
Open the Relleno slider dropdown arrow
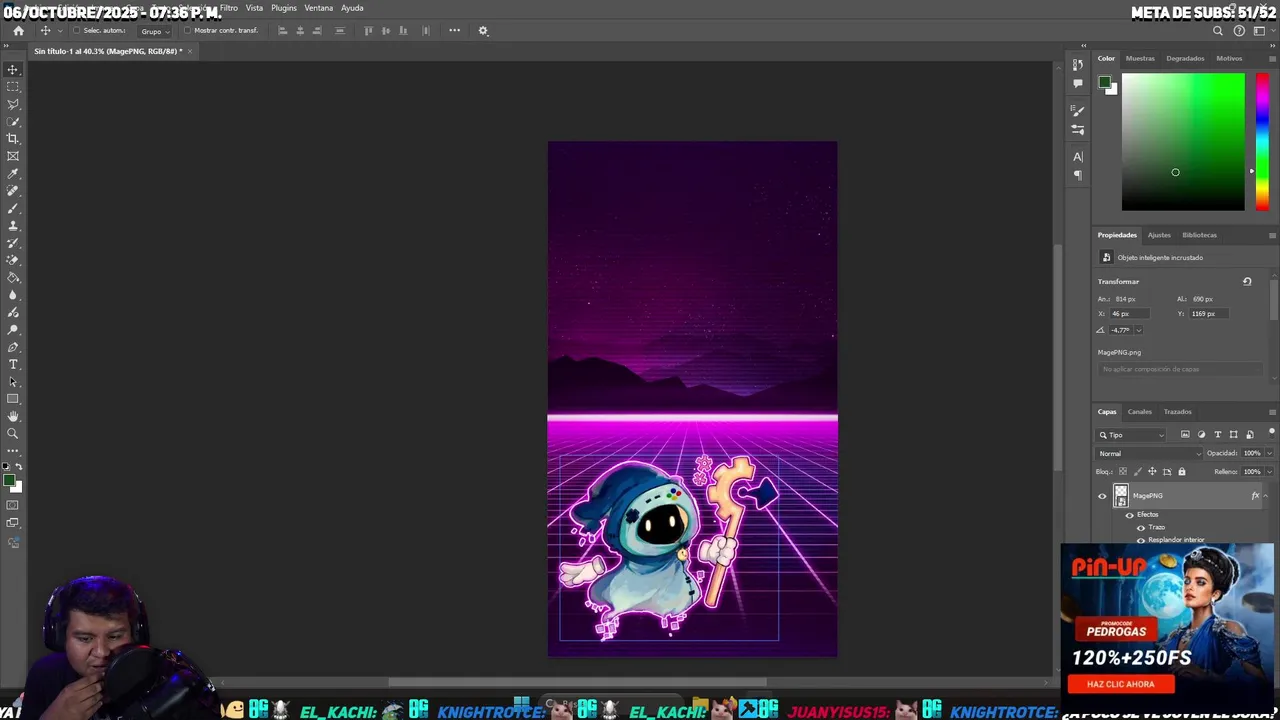pyautogui.click(x=1267, y=471)
